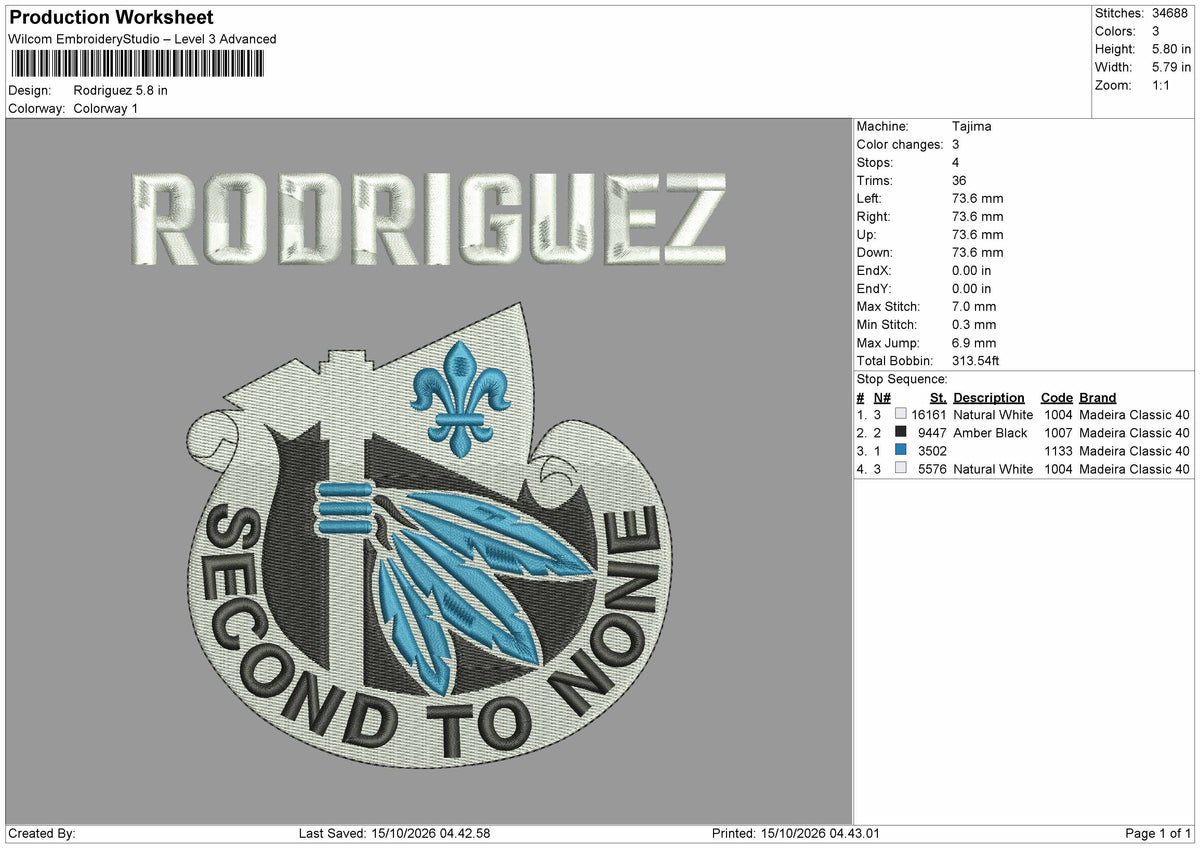Click the design name "Rodriguez 5.8 in"

[x=121, y=90]
